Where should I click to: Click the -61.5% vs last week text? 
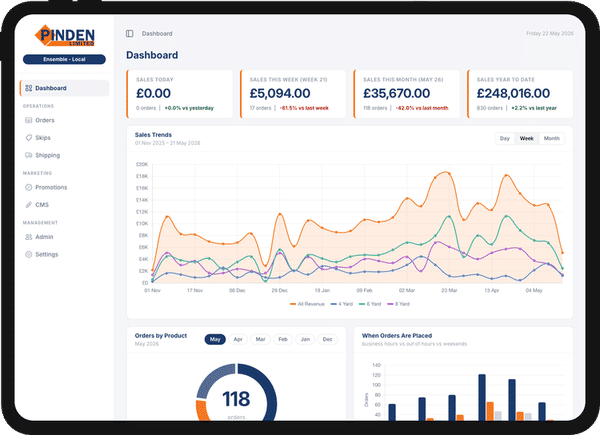[x=304, y=108]
